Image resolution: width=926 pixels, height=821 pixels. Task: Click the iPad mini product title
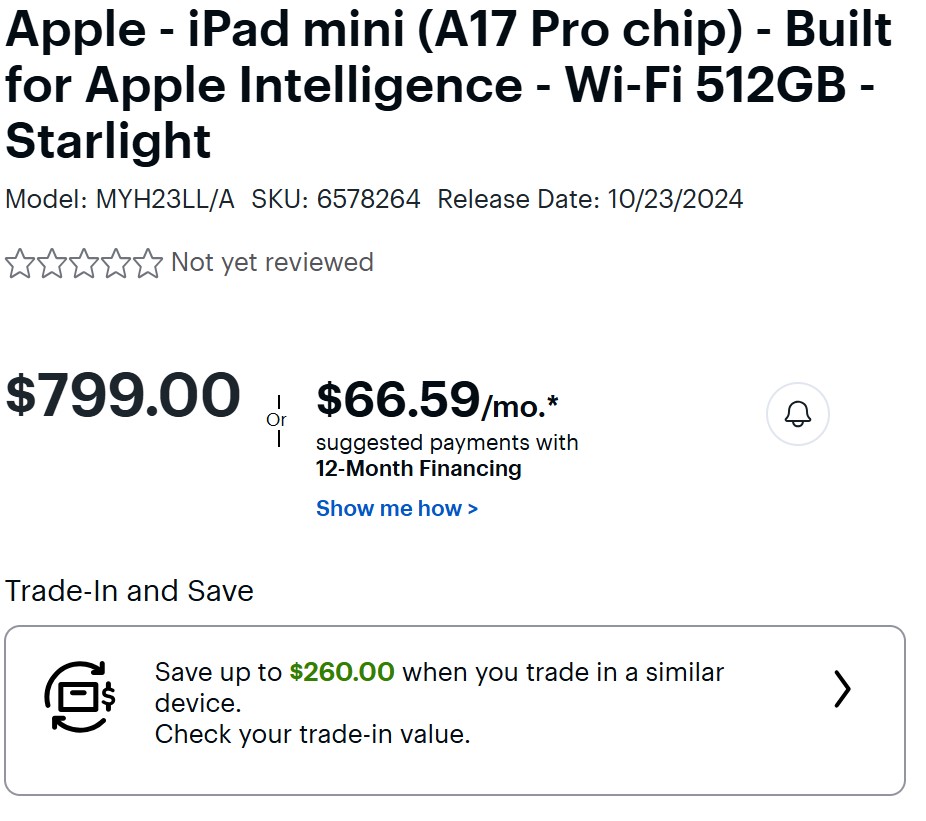(447, 83)
